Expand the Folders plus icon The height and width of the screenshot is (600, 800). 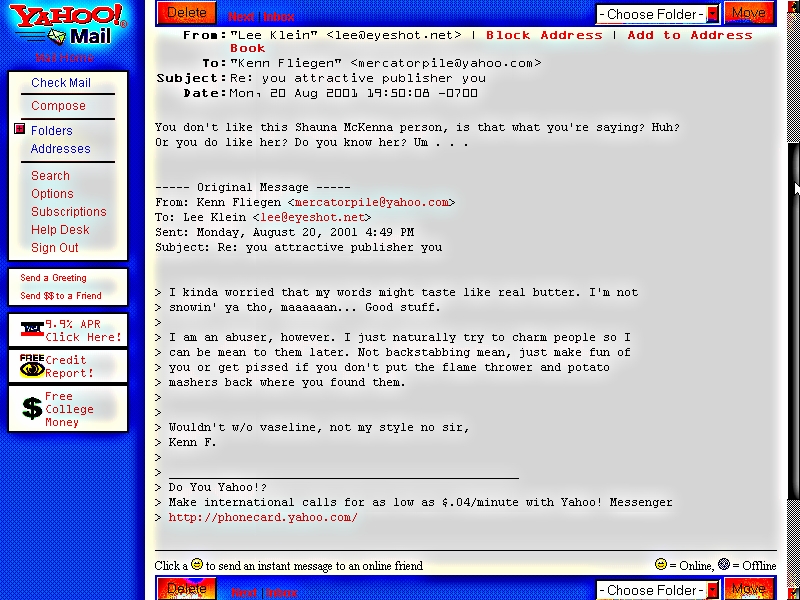point(19,129)
